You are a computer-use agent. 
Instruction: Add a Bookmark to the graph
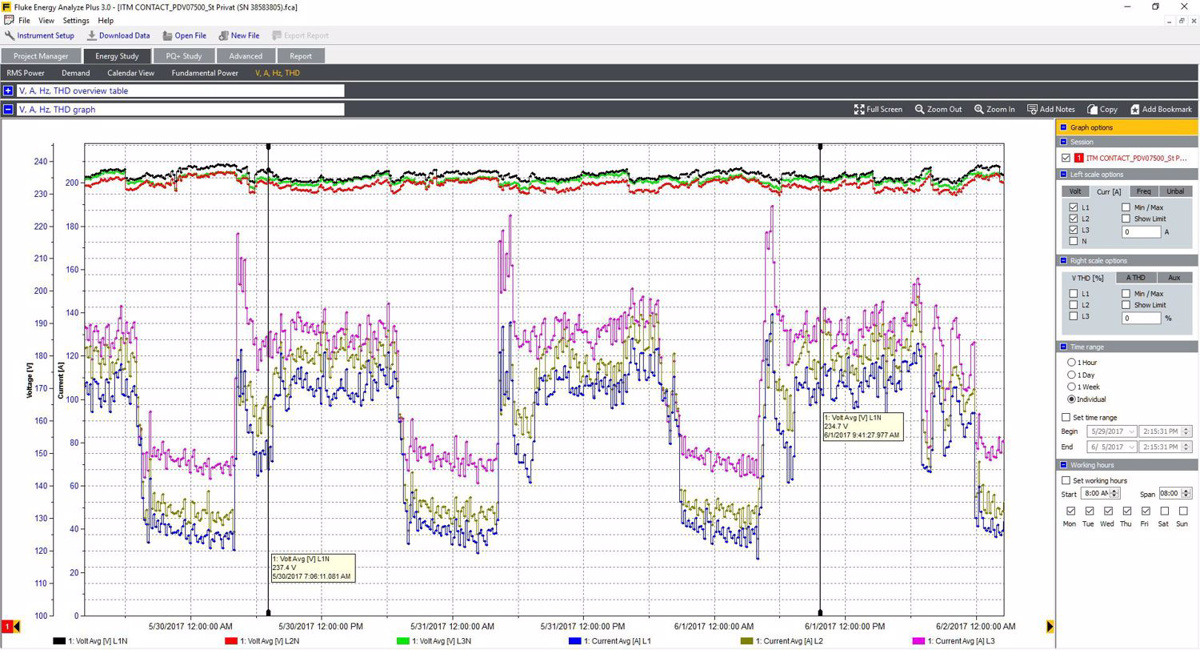pos(1160,109)
